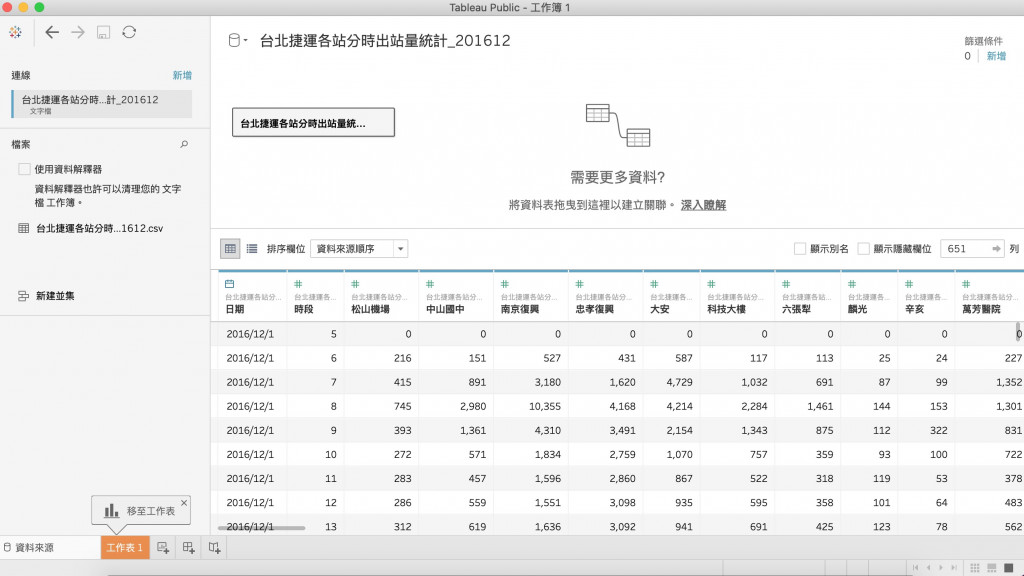Image resolution: width=1024 pixels, height=576 pixels.
Task: Click the date type icon for 日期
Action: (x=229, y=284)
